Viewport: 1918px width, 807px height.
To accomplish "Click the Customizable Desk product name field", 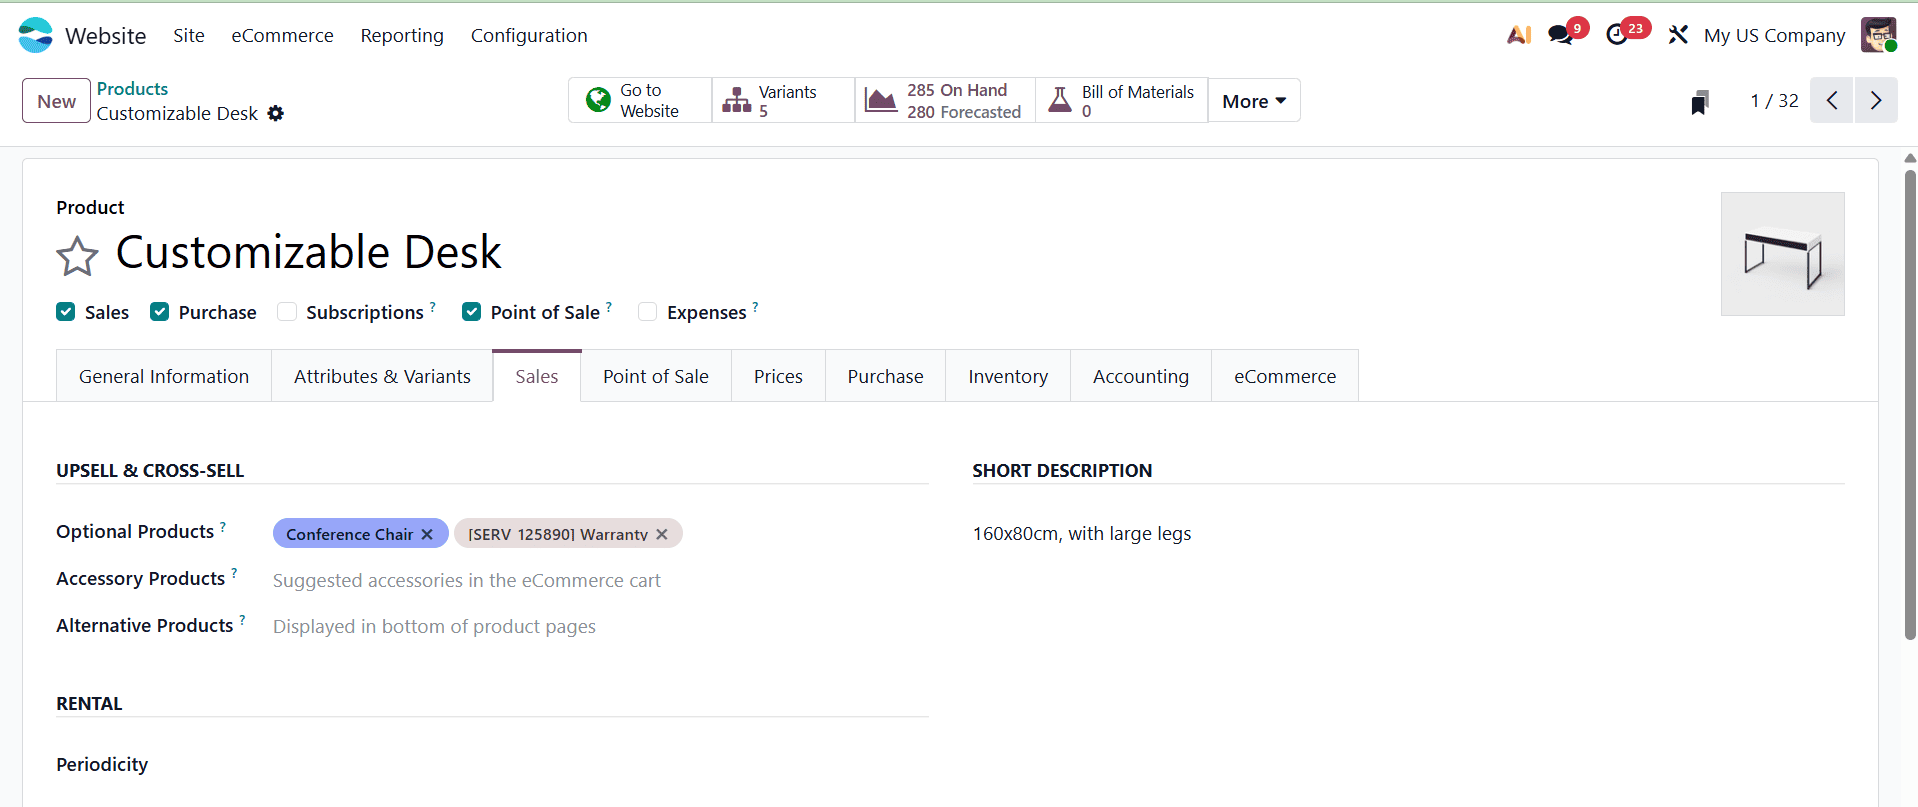I will pyautogui.click(x=309, y=252).
